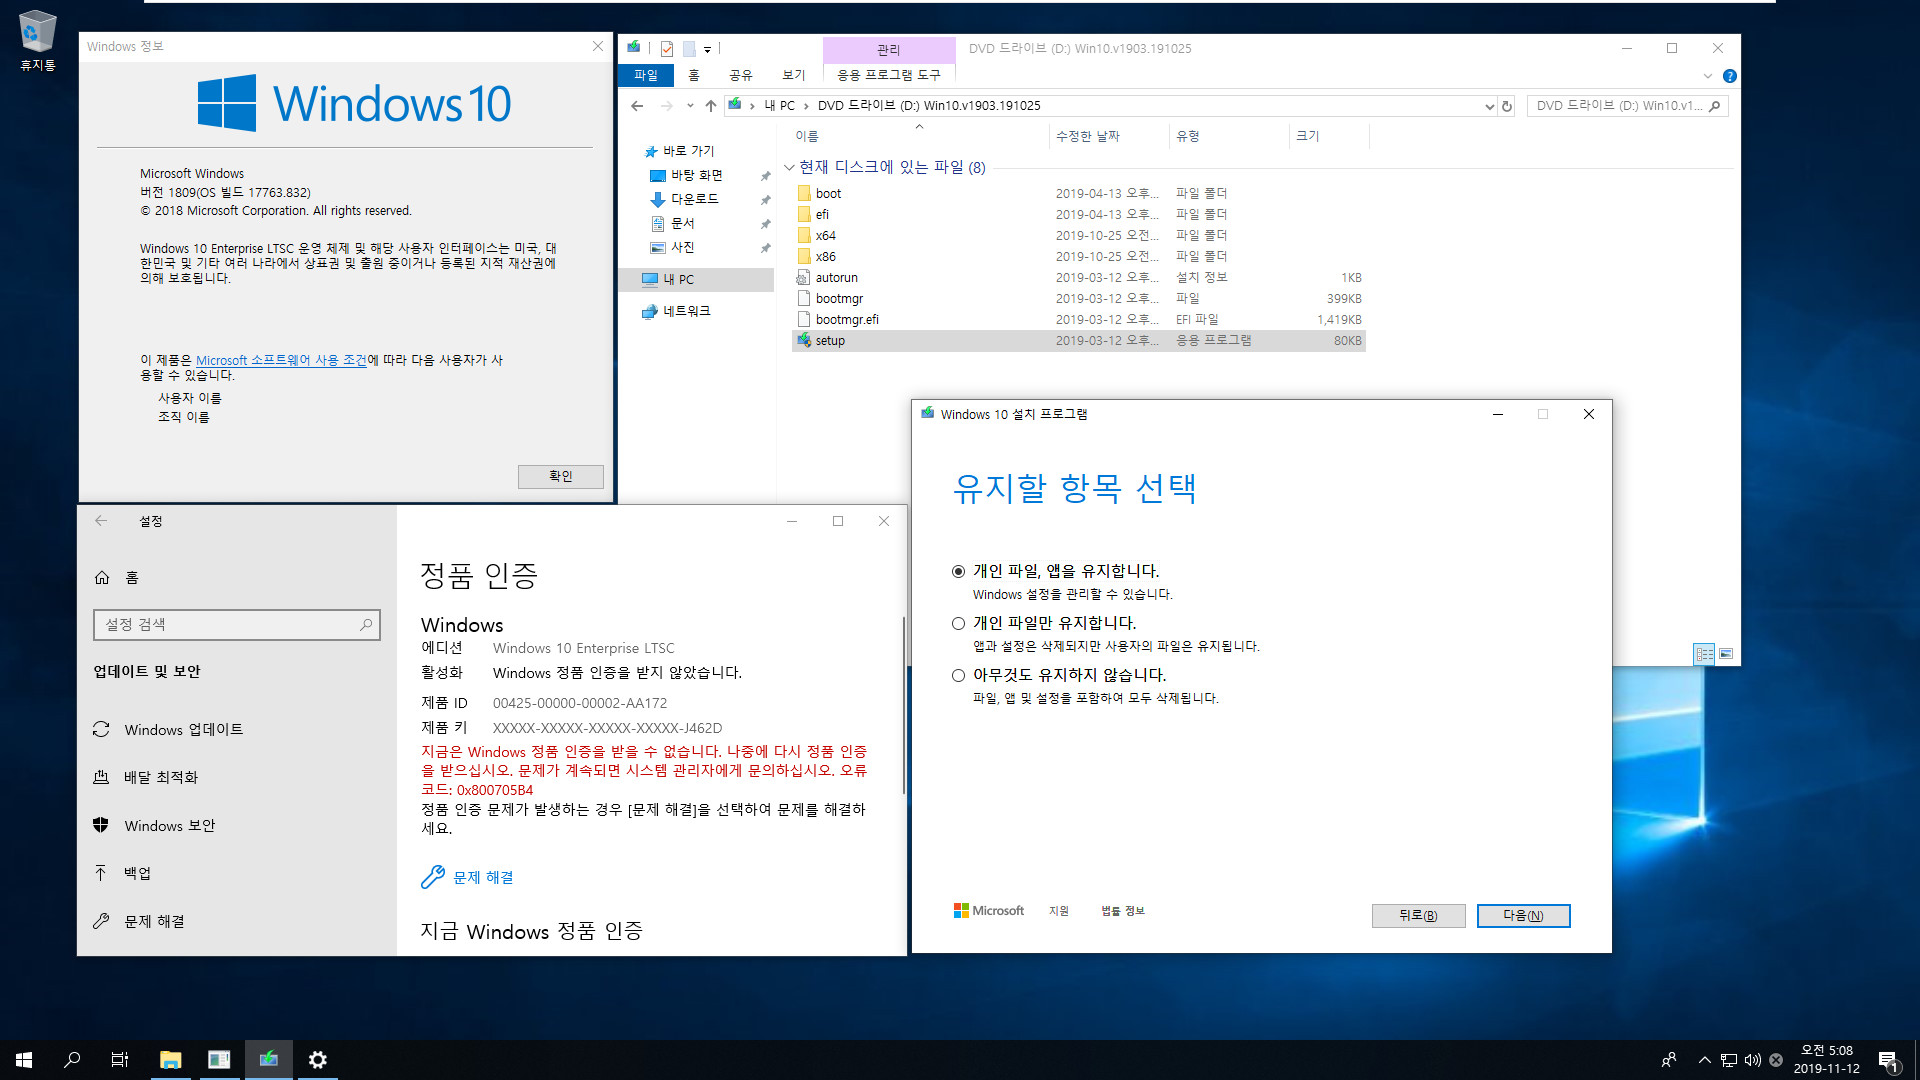The height and width of the screenshot is (1080, 1920).
Task: Go back in Explorer navigation
Action: (x=637, y=106)
